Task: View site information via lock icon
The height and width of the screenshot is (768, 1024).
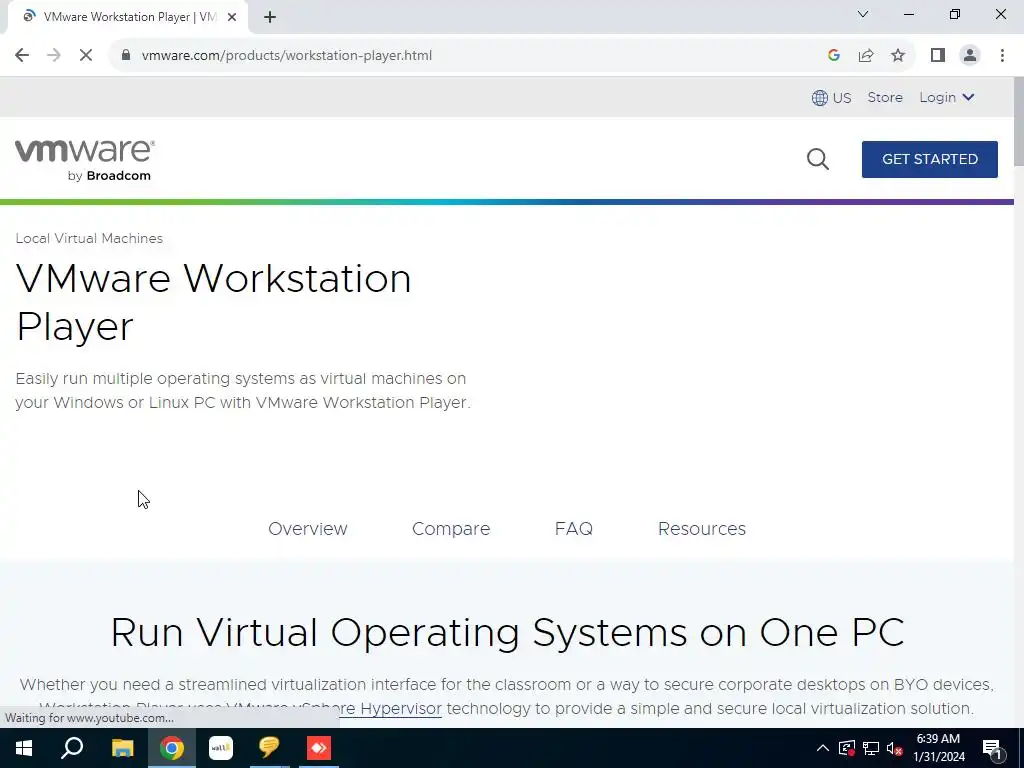Action: 126,56
